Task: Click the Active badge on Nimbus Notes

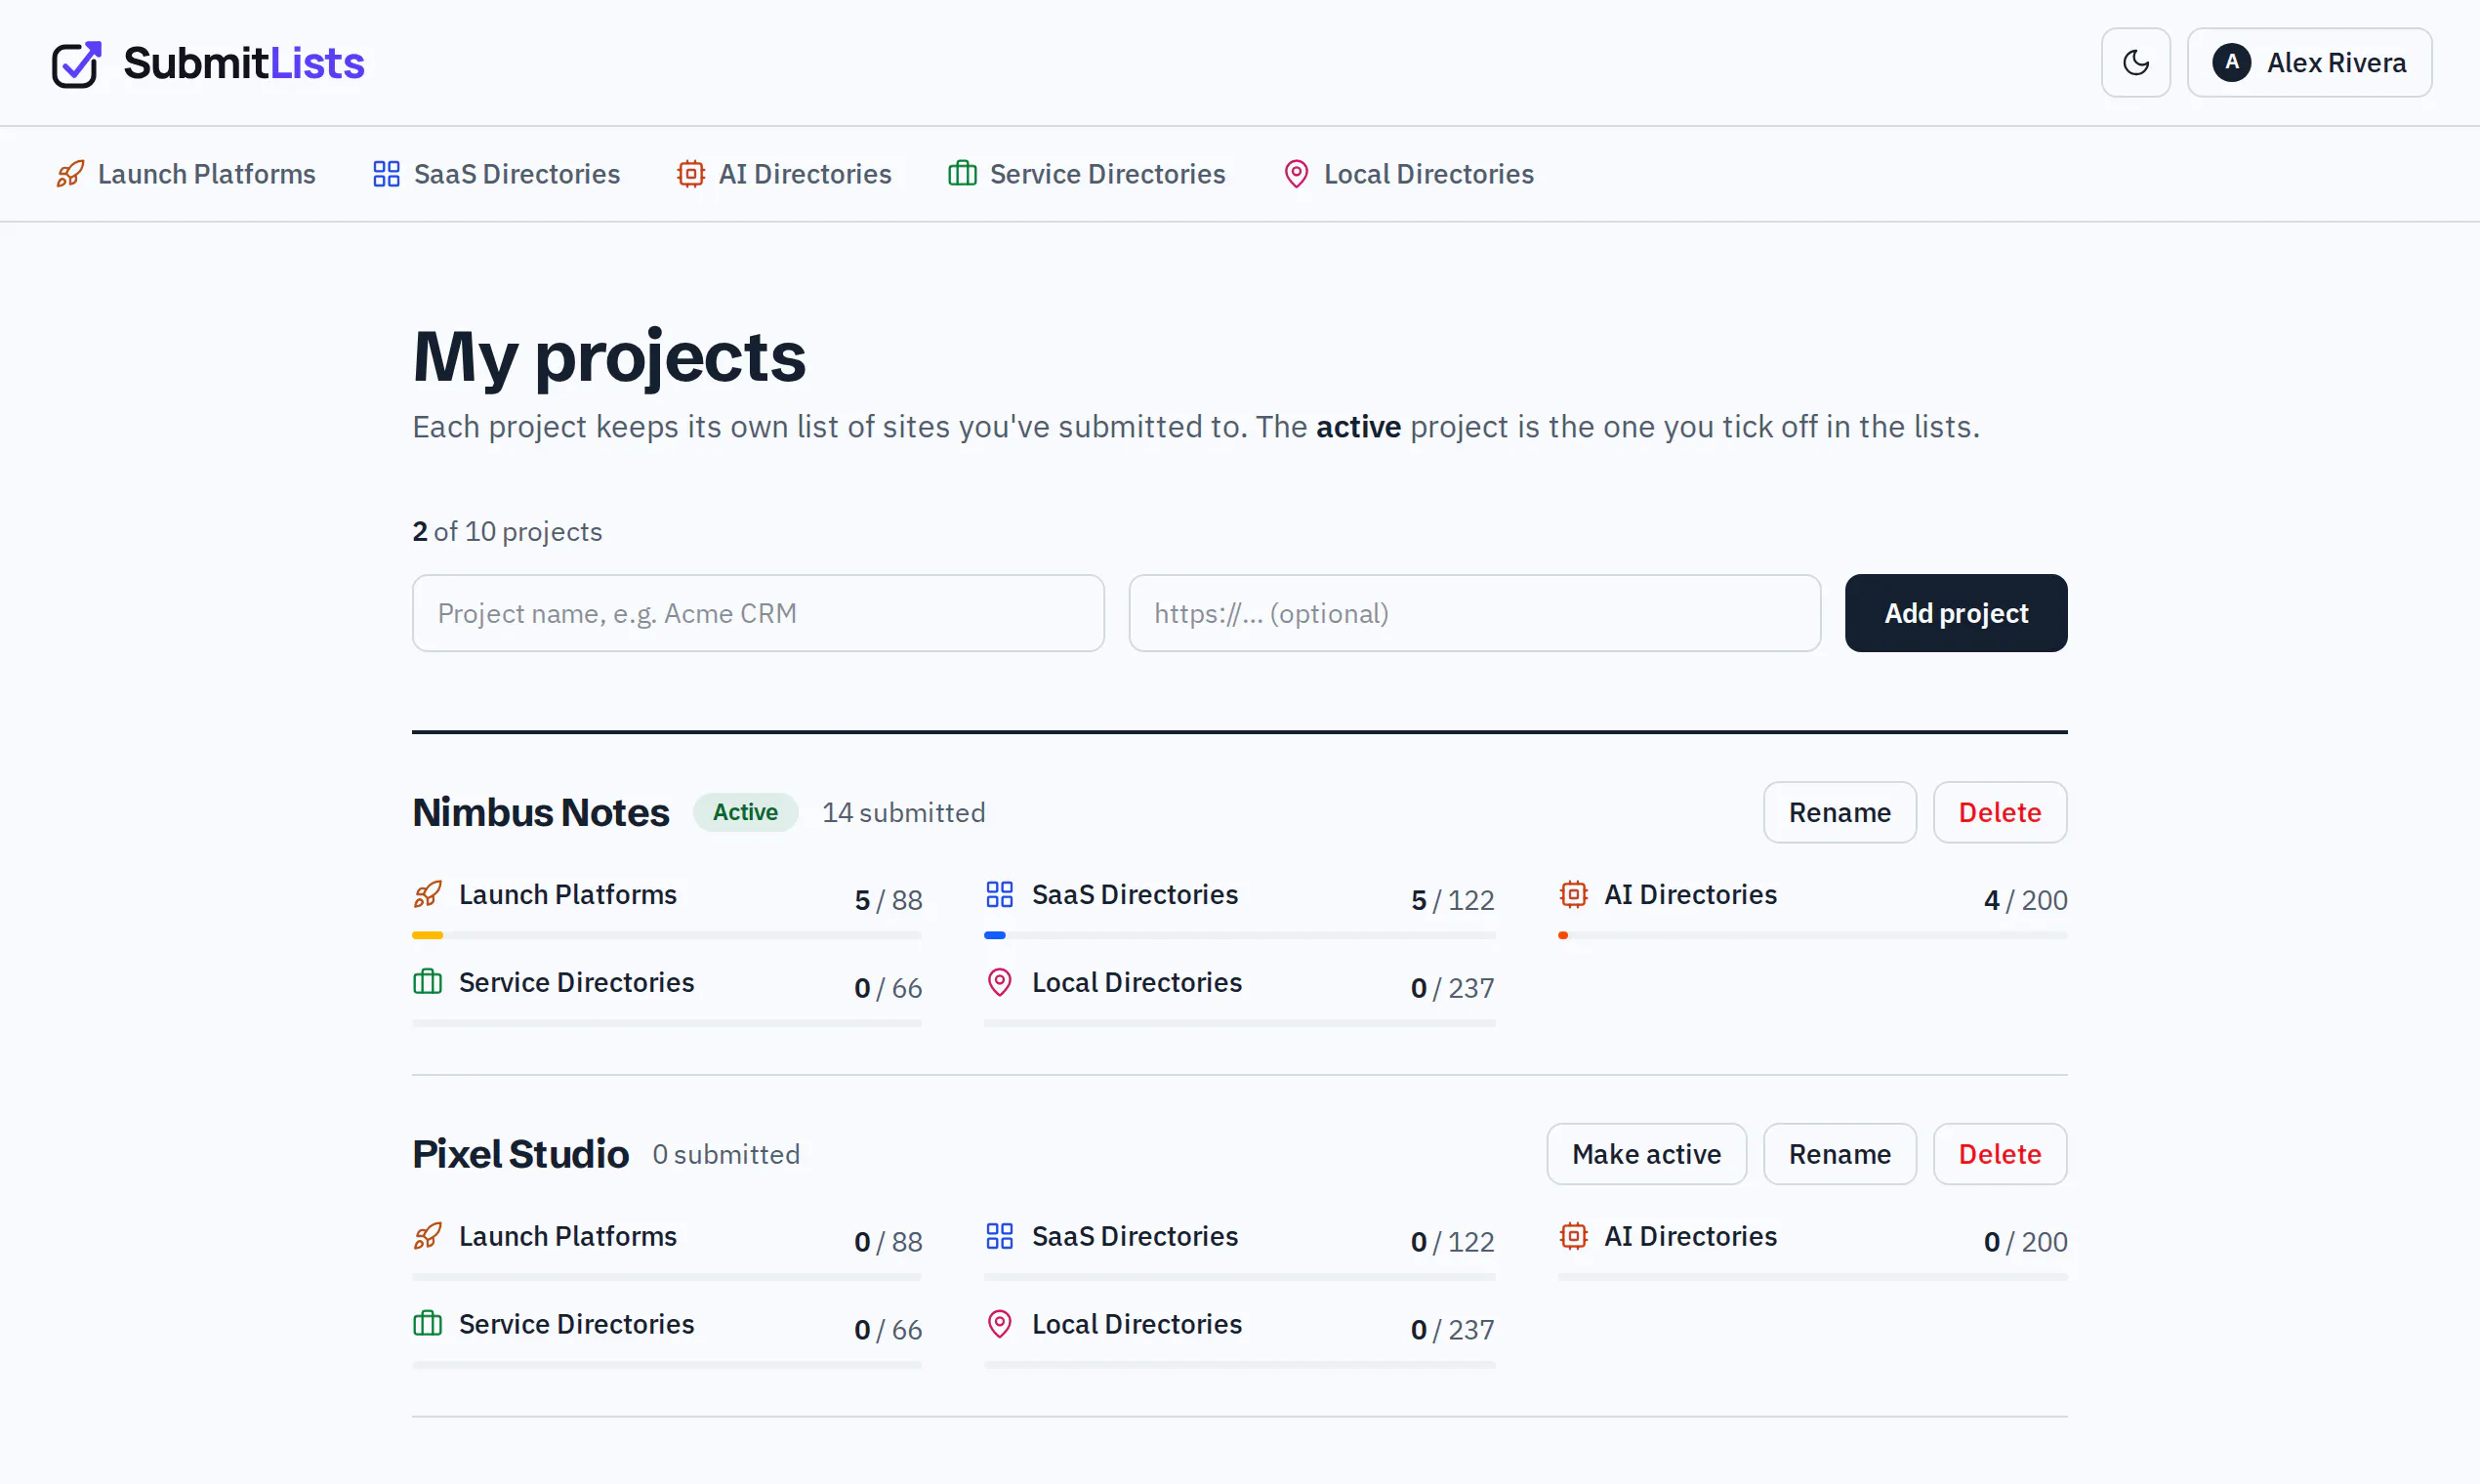Action: (x=745, y=812)
